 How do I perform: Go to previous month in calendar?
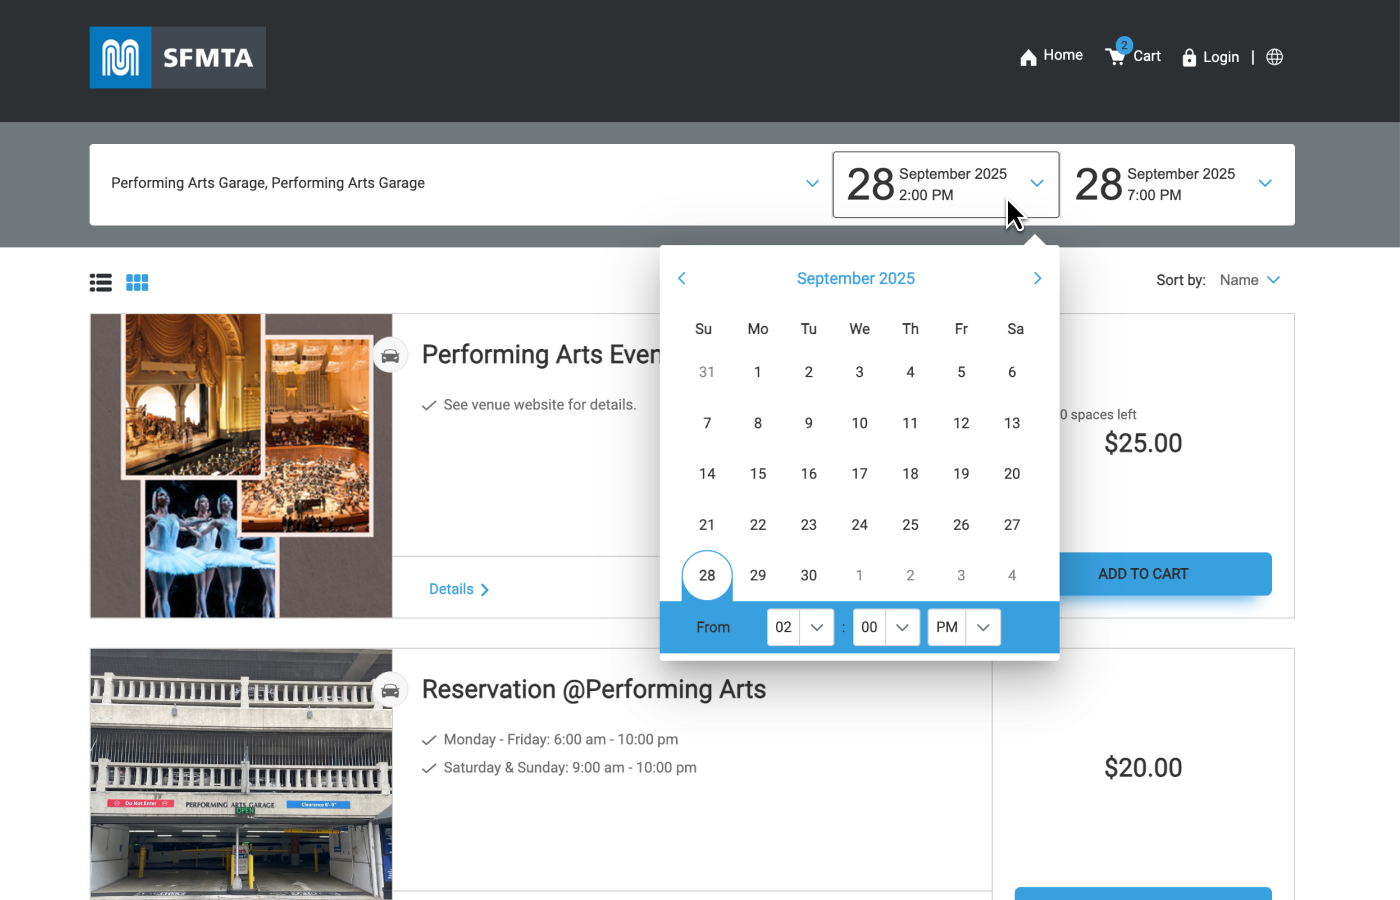tap(682, 278)
